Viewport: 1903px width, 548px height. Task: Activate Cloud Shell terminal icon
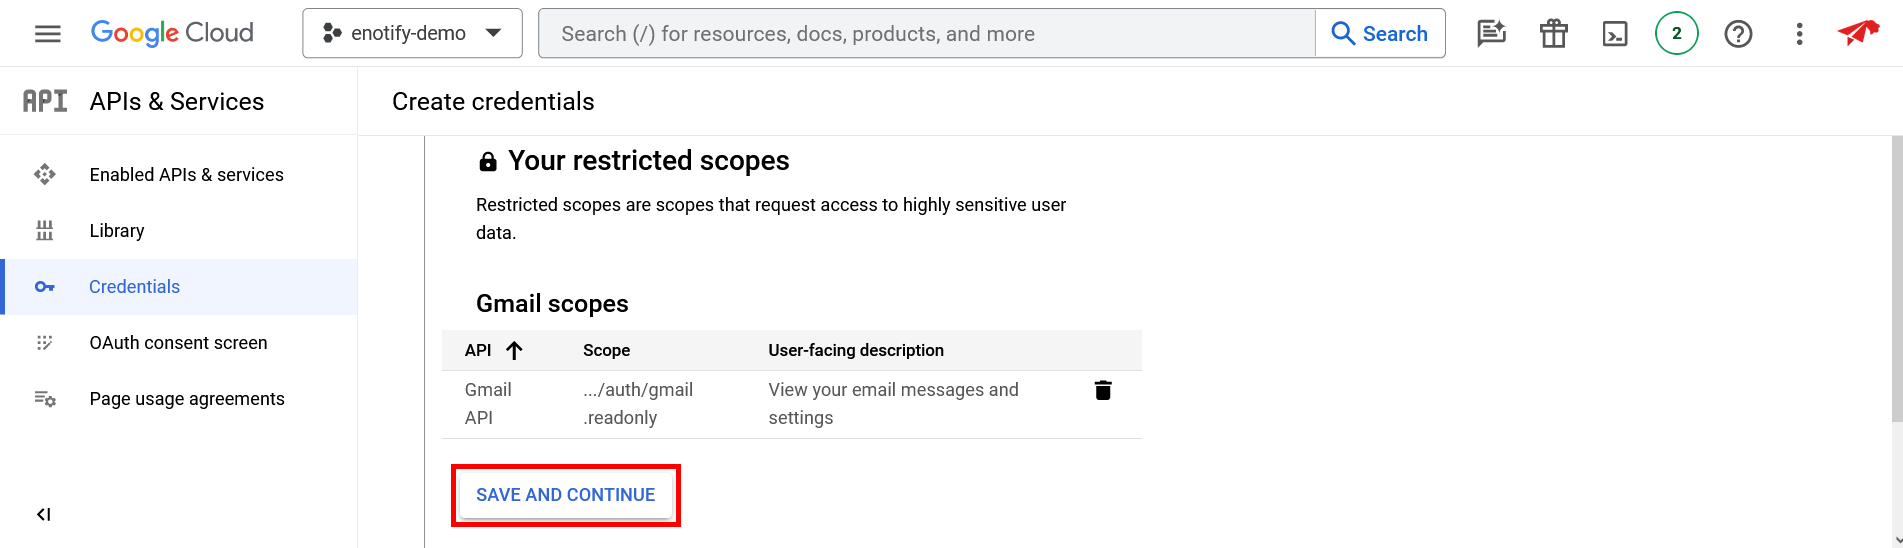tap(1615, 34)
